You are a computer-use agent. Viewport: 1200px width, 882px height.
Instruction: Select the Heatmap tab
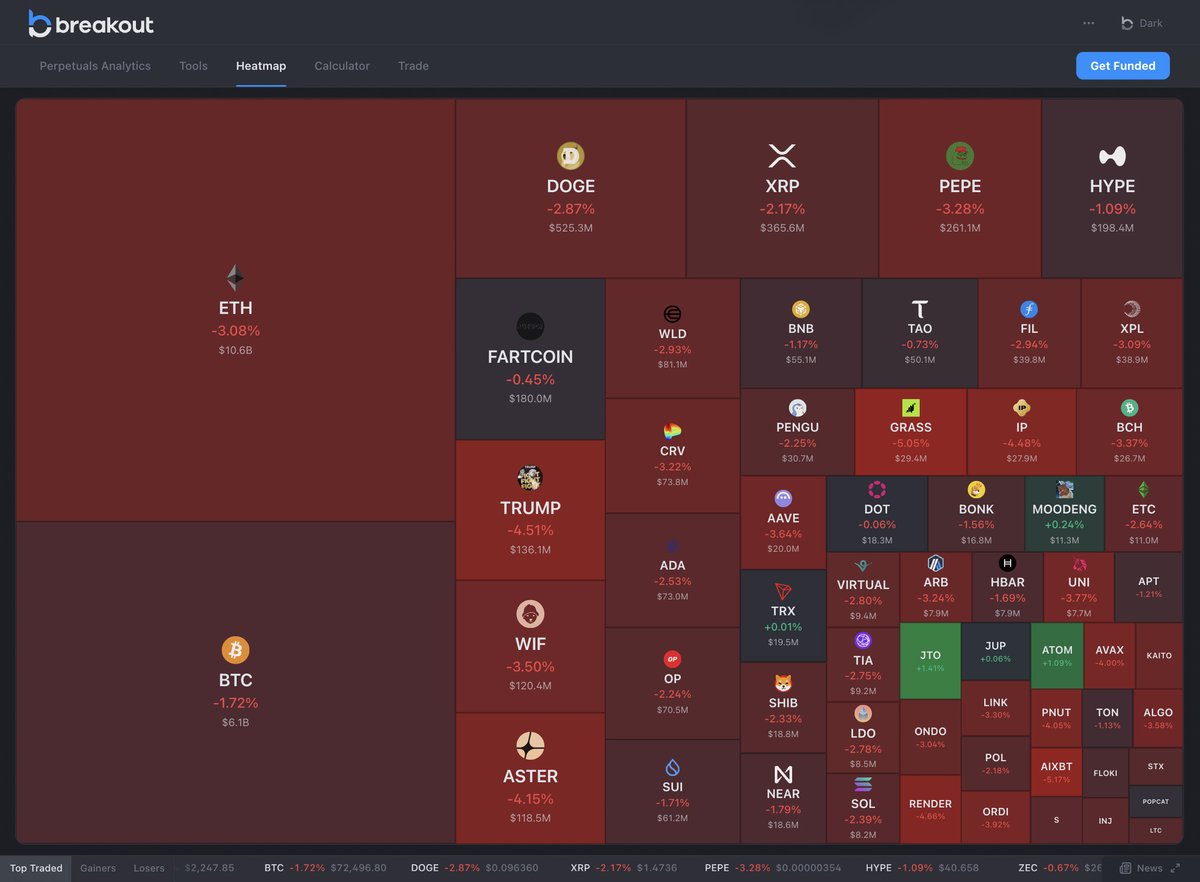click(x=261, y=66)
